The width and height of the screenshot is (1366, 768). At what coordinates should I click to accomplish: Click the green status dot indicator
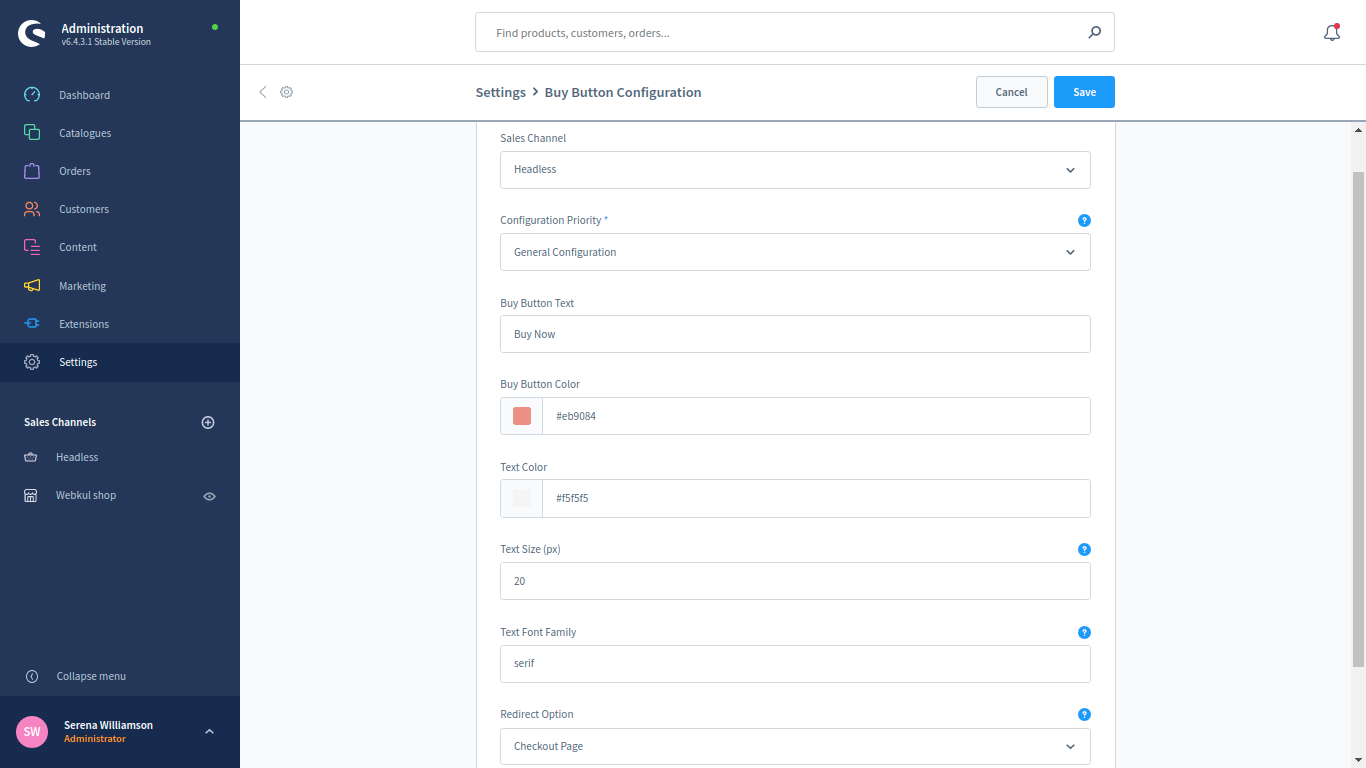pyautogui.click(x=215, y=27)
